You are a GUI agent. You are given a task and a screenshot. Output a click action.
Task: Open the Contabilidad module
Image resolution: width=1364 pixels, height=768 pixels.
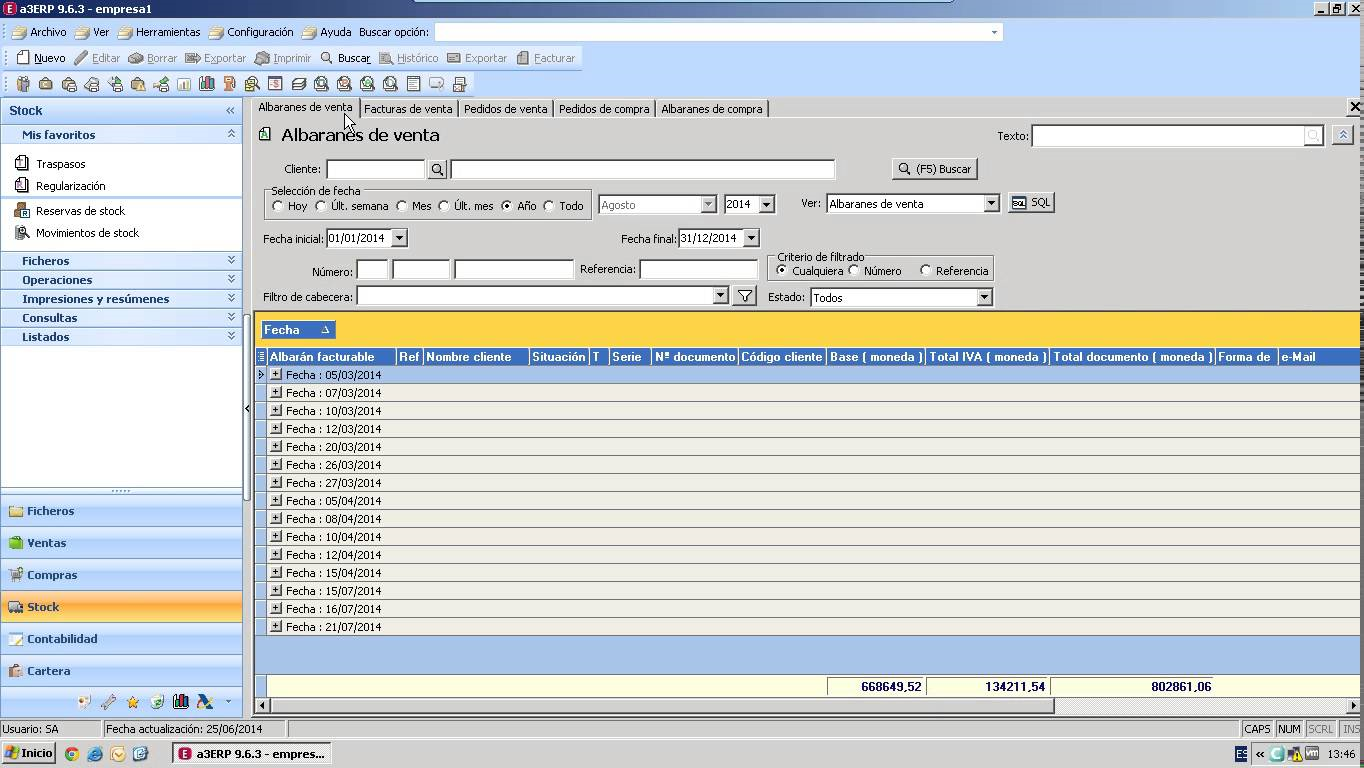[x=62, y=639]
